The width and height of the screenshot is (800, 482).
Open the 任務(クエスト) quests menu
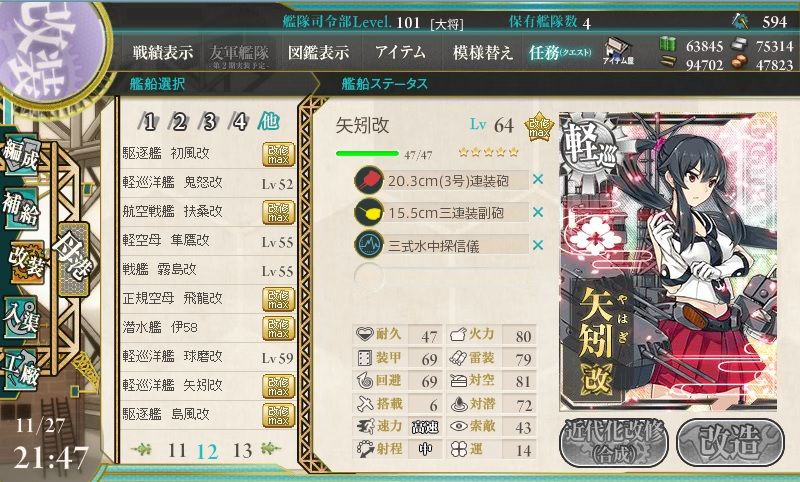click(x=560, y=52)
